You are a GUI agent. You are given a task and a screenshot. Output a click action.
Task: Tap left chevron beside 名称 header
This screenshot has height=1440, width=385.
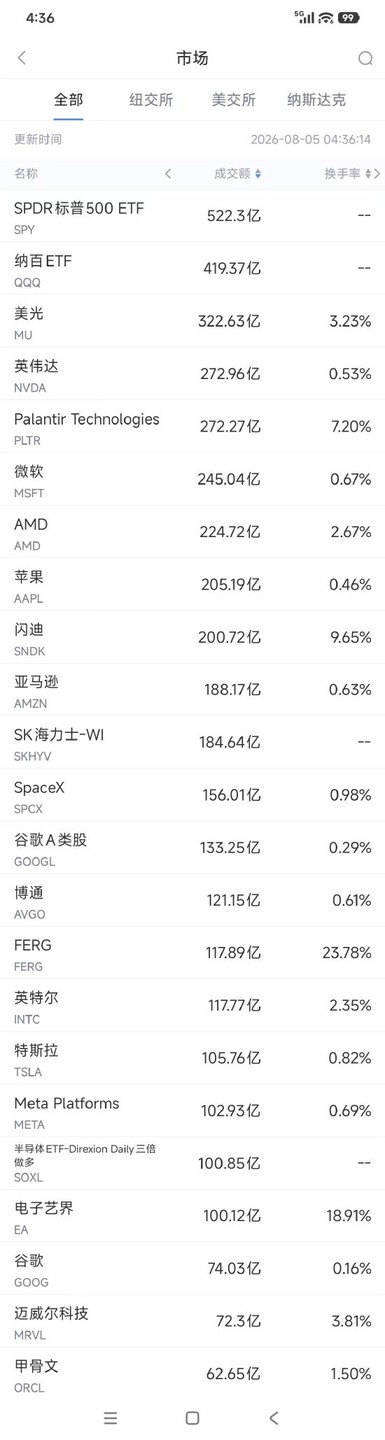pos(168,174)
